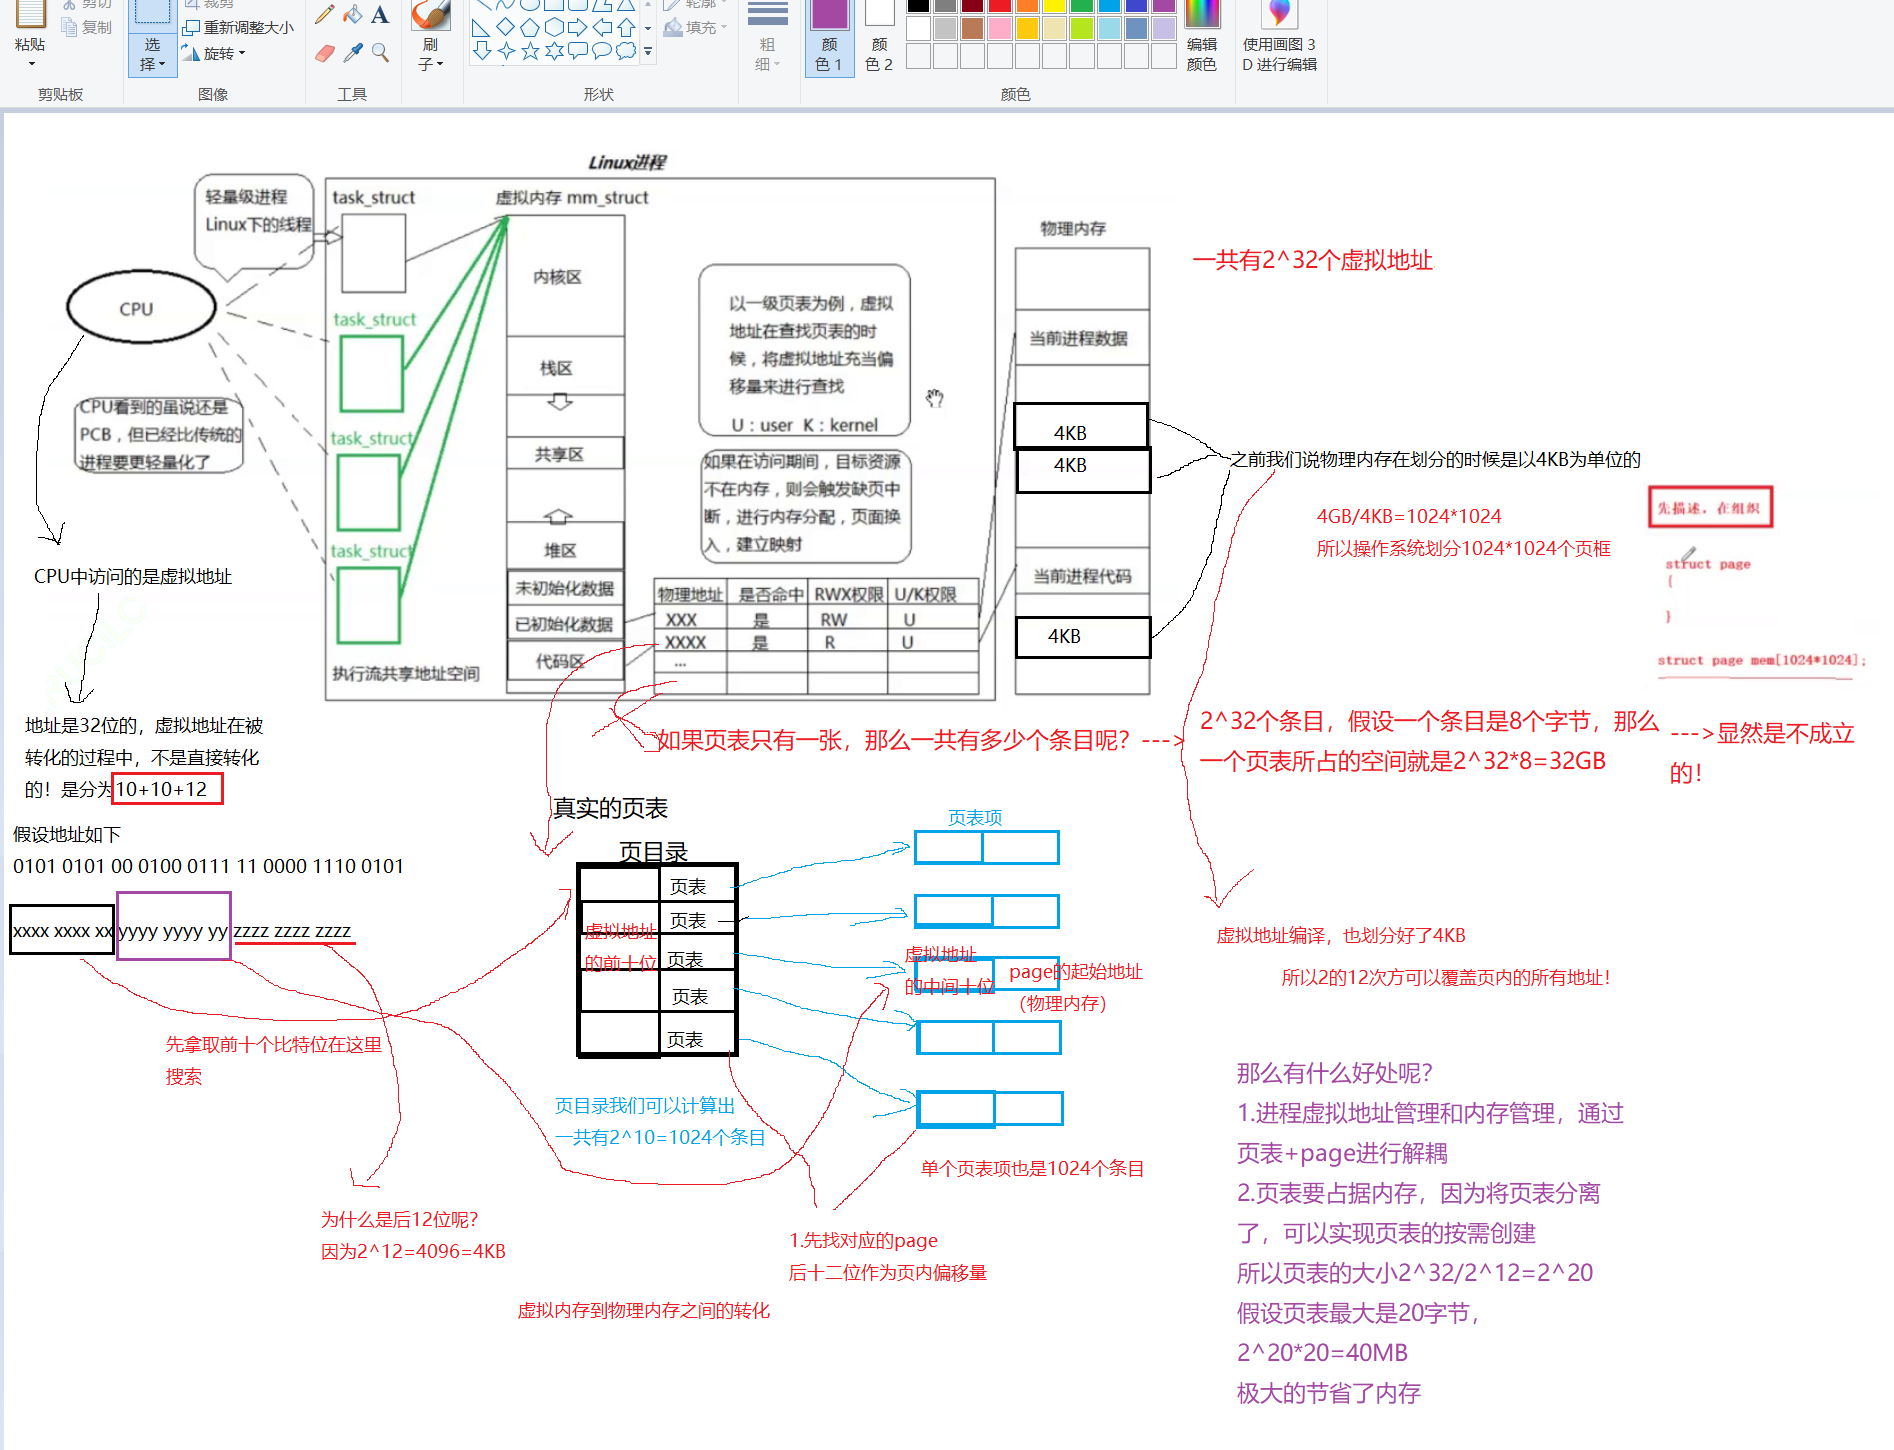Pick the pink palette swatch
Screen dimensions: 1894x1450
999,28
